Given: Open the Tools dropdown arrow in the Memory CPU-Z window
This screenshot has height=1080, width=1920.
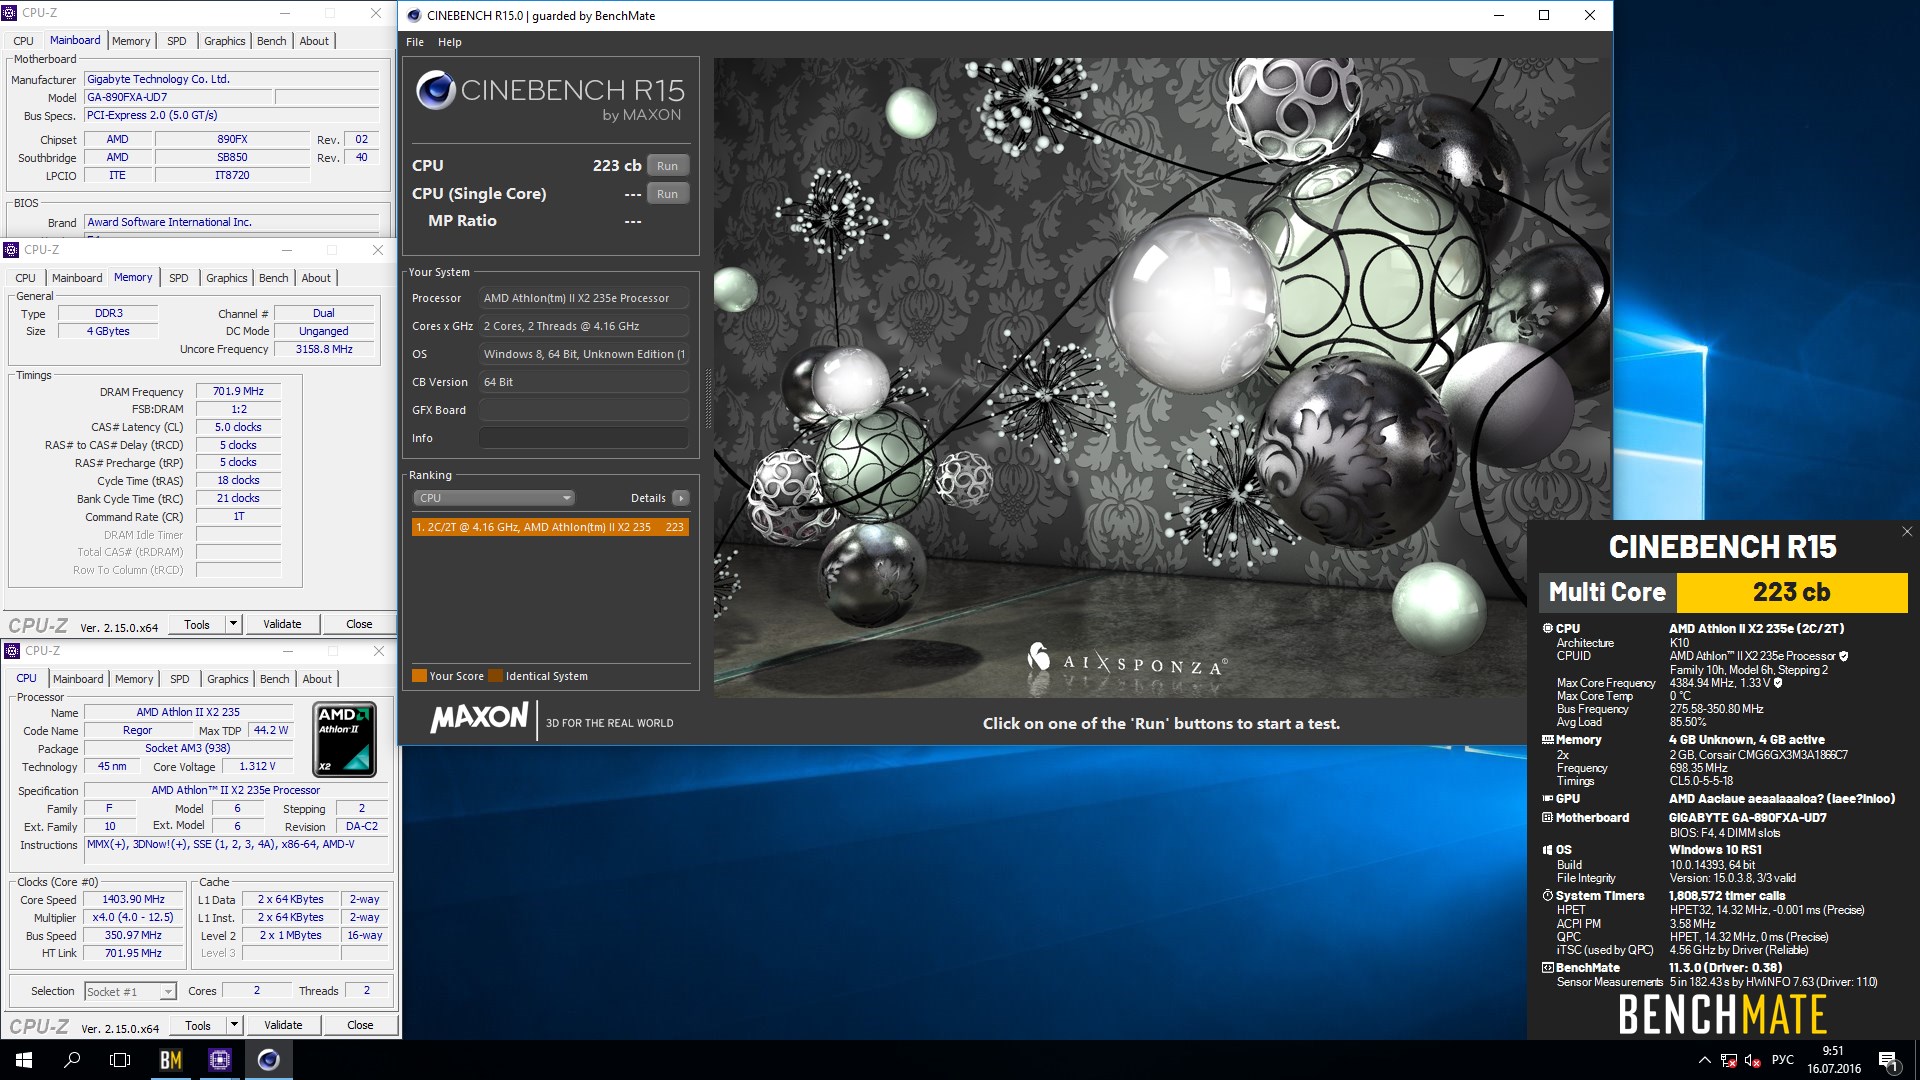Looking at the screenshot, I should click(233, 624).
